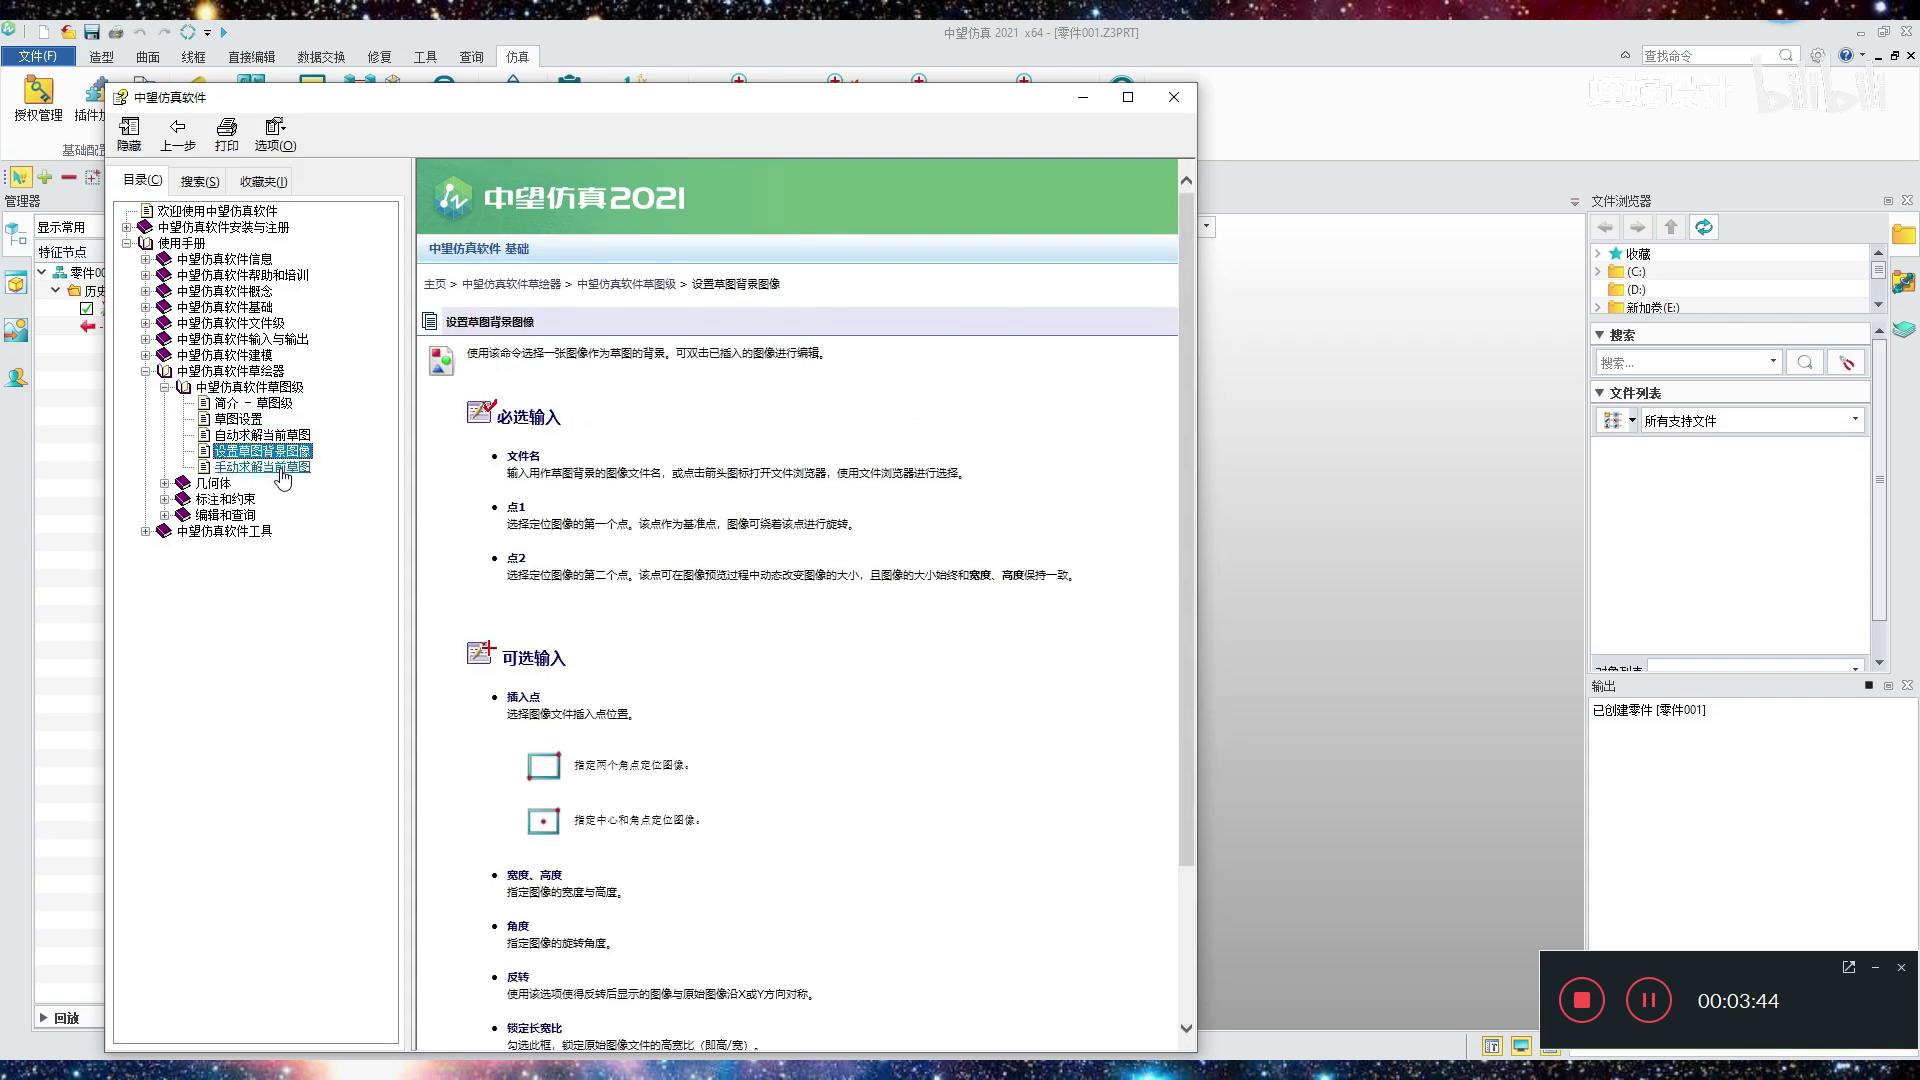This screenshot has width=1920, height=1080.
Task: Open the 数据交换 ribbon tab
Action: (x=321, y=57)
